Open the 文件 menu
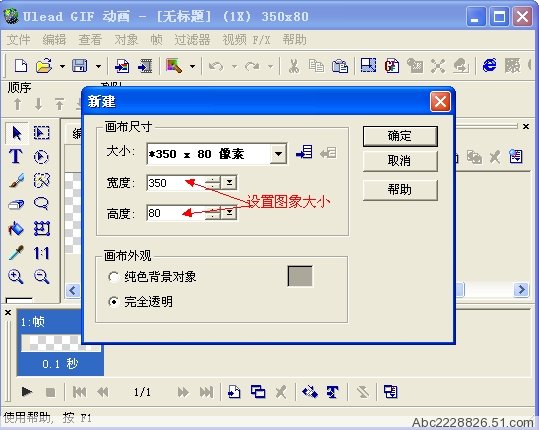Screen dimensions: 539x430 point(18,40)
